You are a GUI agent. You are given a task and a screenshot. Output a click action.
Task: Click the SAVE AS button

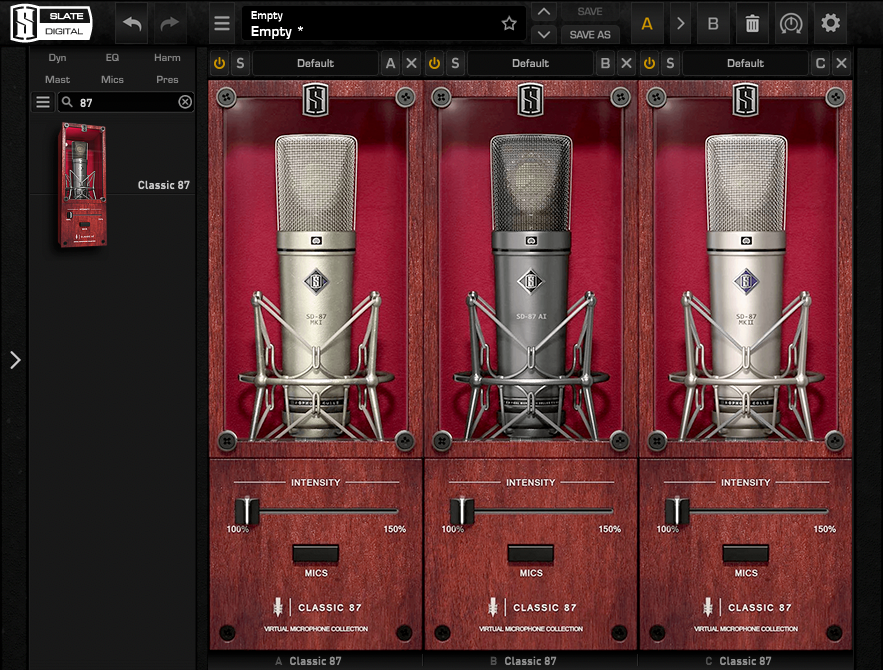pos(590,34)
